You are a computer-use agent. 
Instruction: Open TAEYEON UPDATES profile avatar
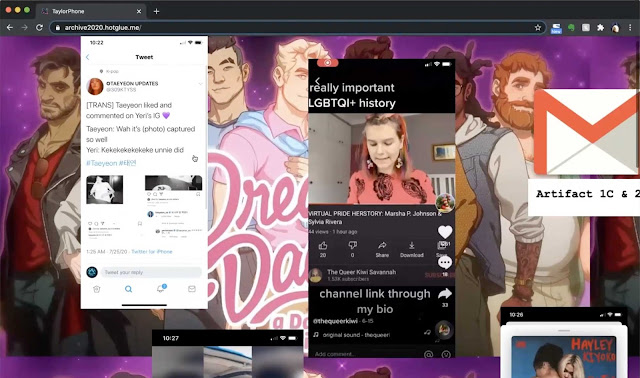pyautogui.click(x=95, y=86)
